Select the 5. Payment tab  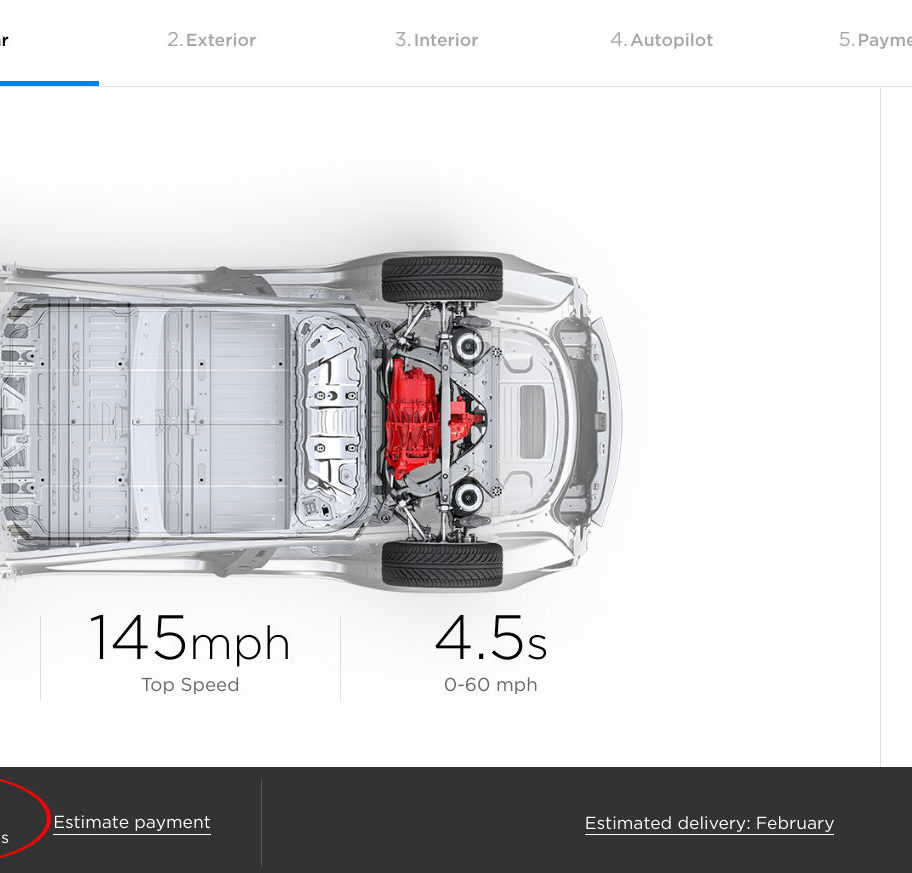click(875, 40)
